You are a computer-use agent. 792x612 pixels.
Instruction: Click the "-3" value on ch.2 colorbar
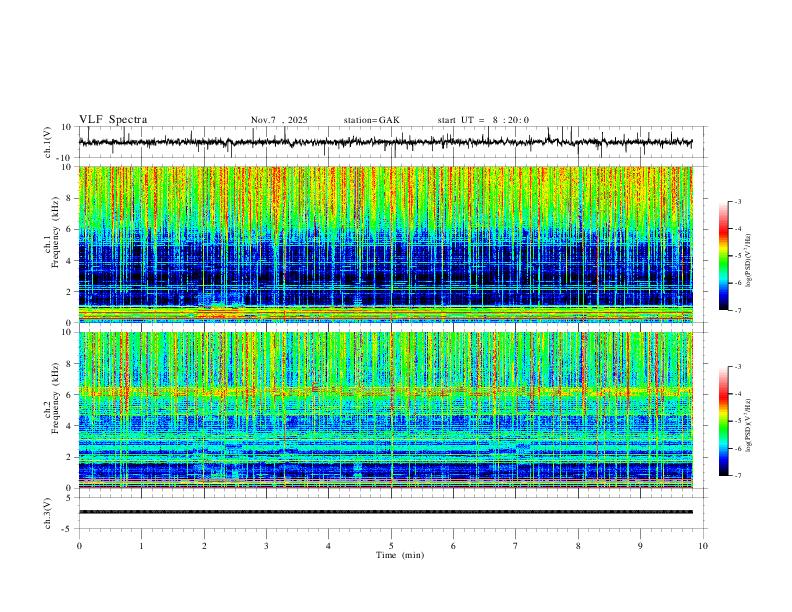click(x=738, y=367)
